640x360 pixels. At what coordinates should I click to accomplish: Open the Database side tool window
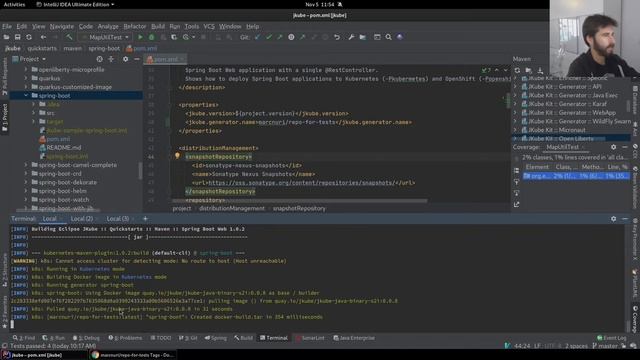635,100
